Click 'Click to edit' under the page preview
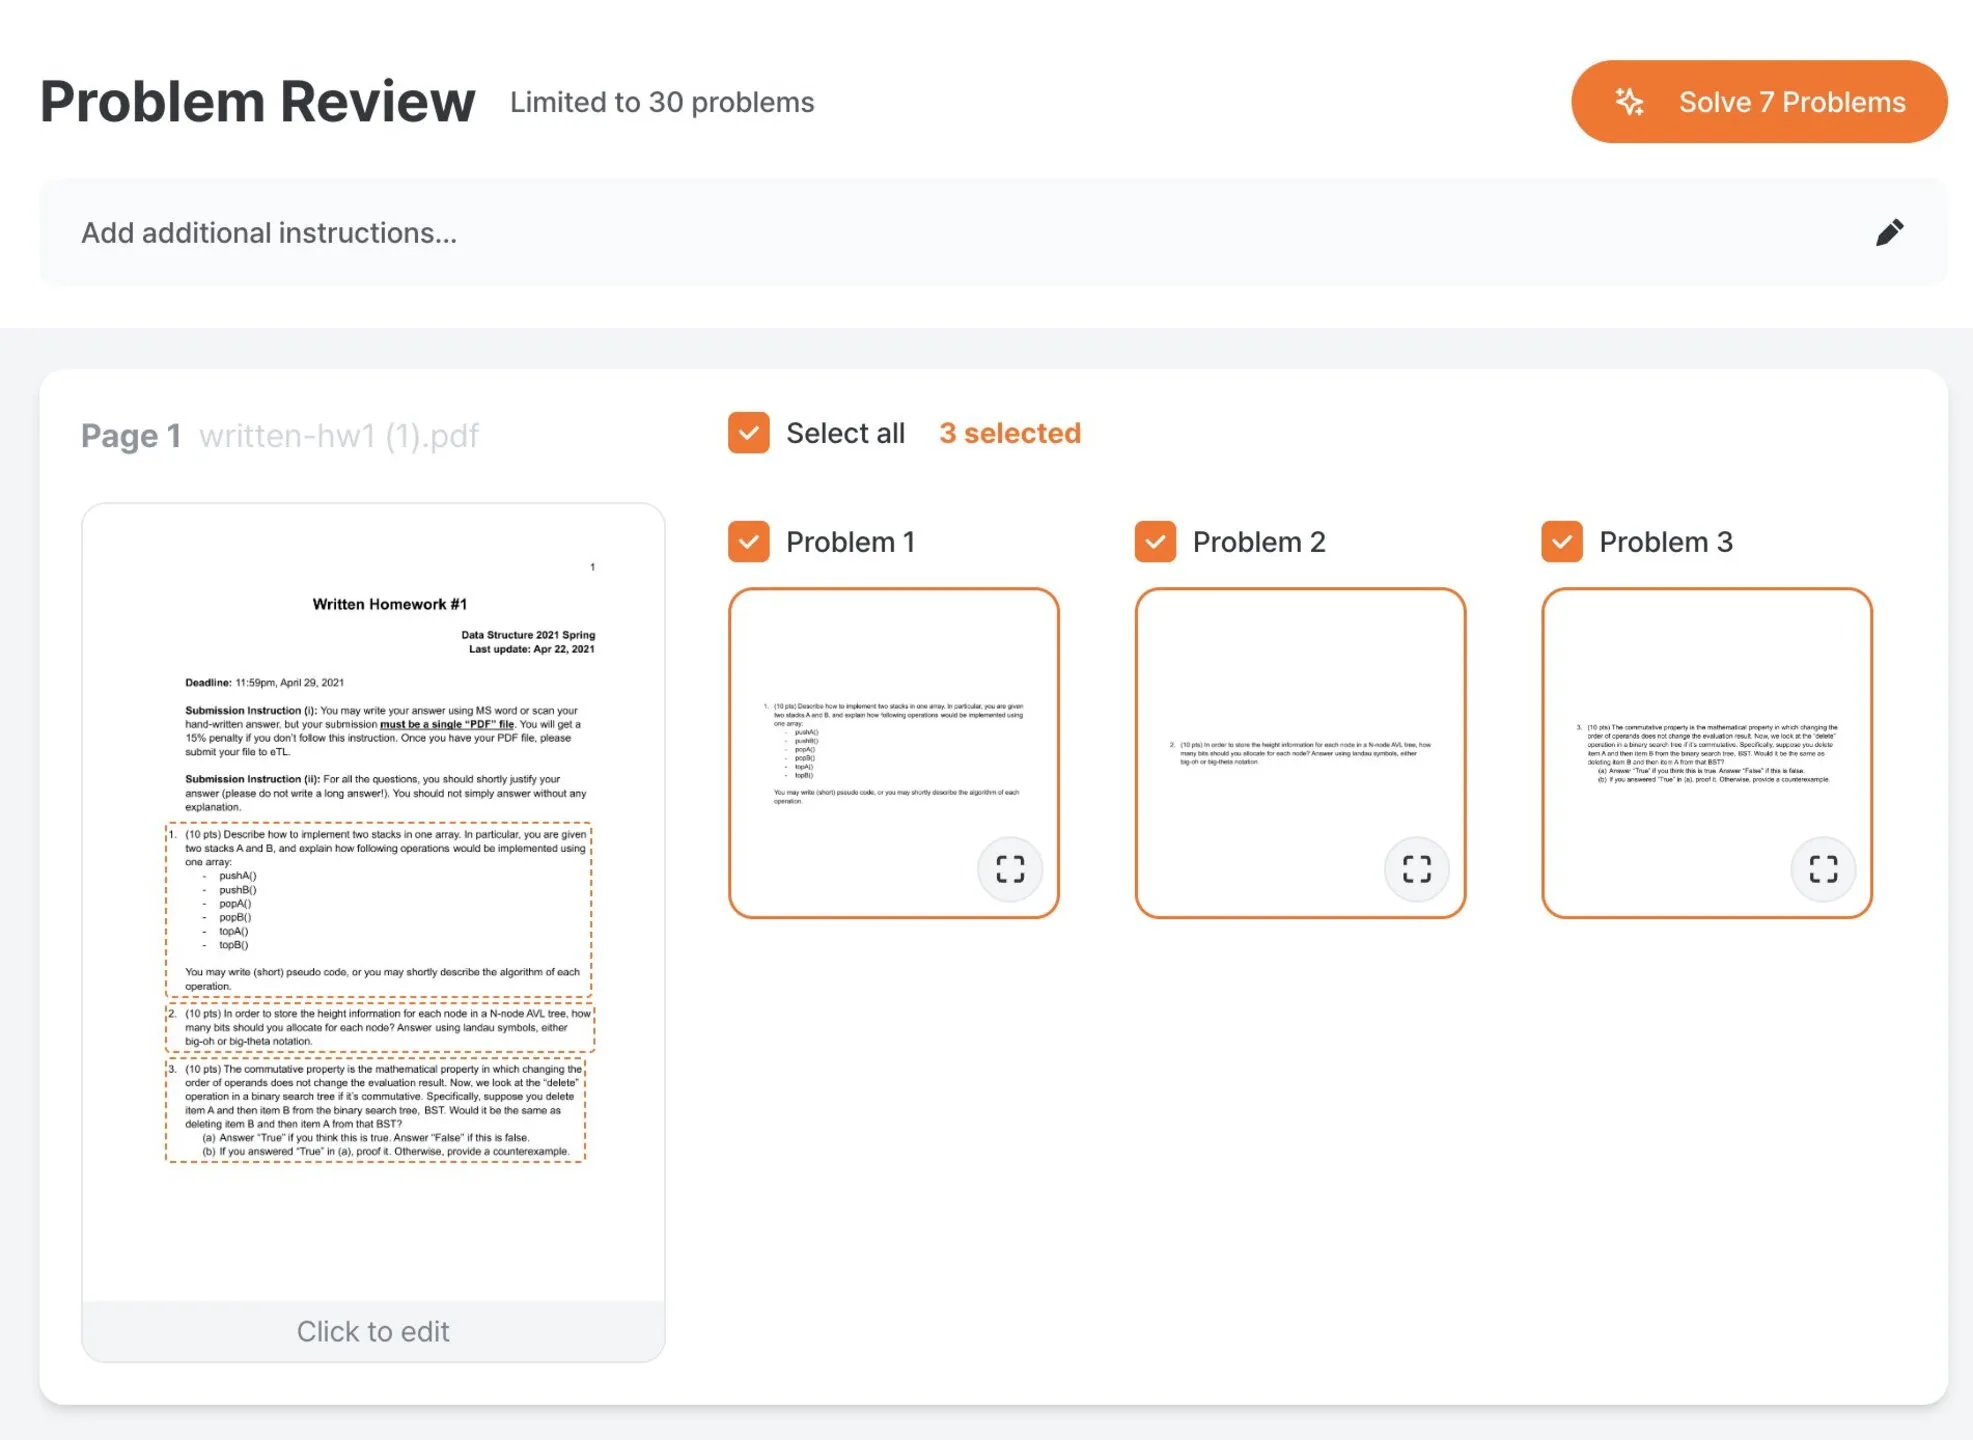This screenshot has height=1440, width=1973. [372, 1331]
